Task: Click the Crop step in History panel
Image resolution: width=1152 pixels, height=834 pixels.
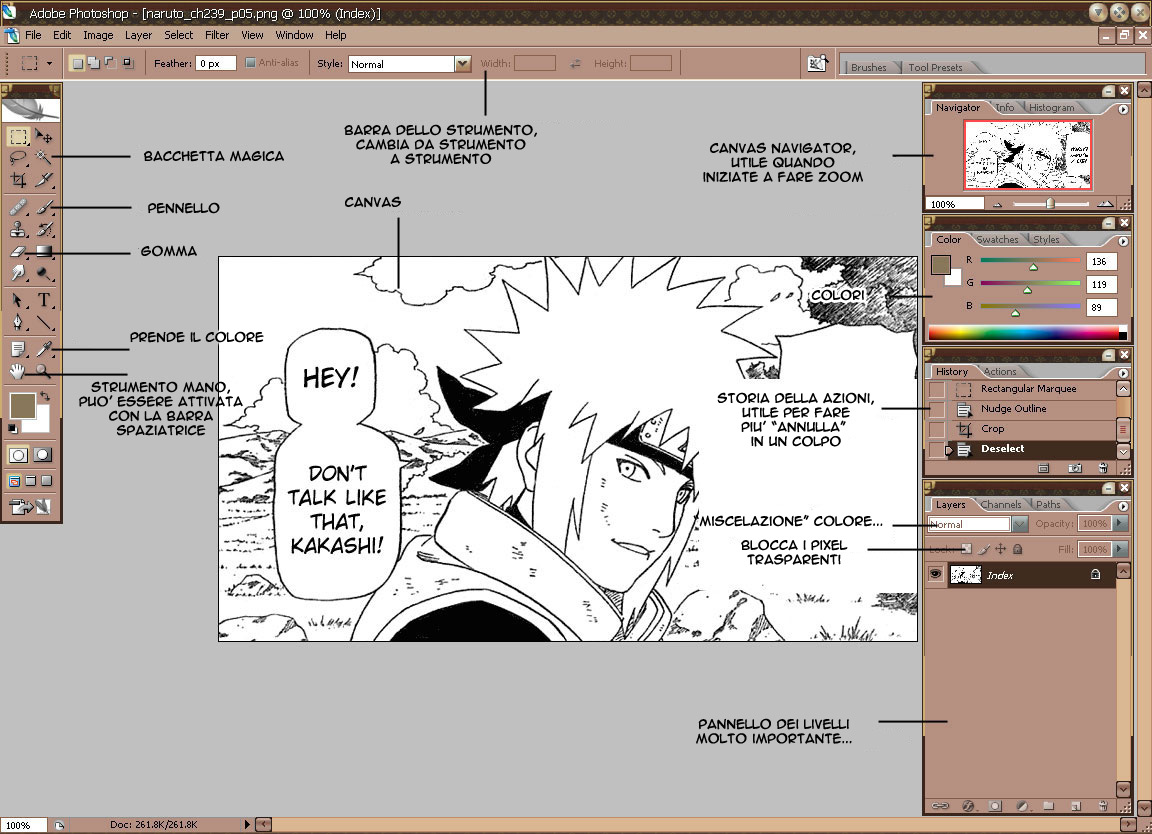Action: tap(992, 428)
